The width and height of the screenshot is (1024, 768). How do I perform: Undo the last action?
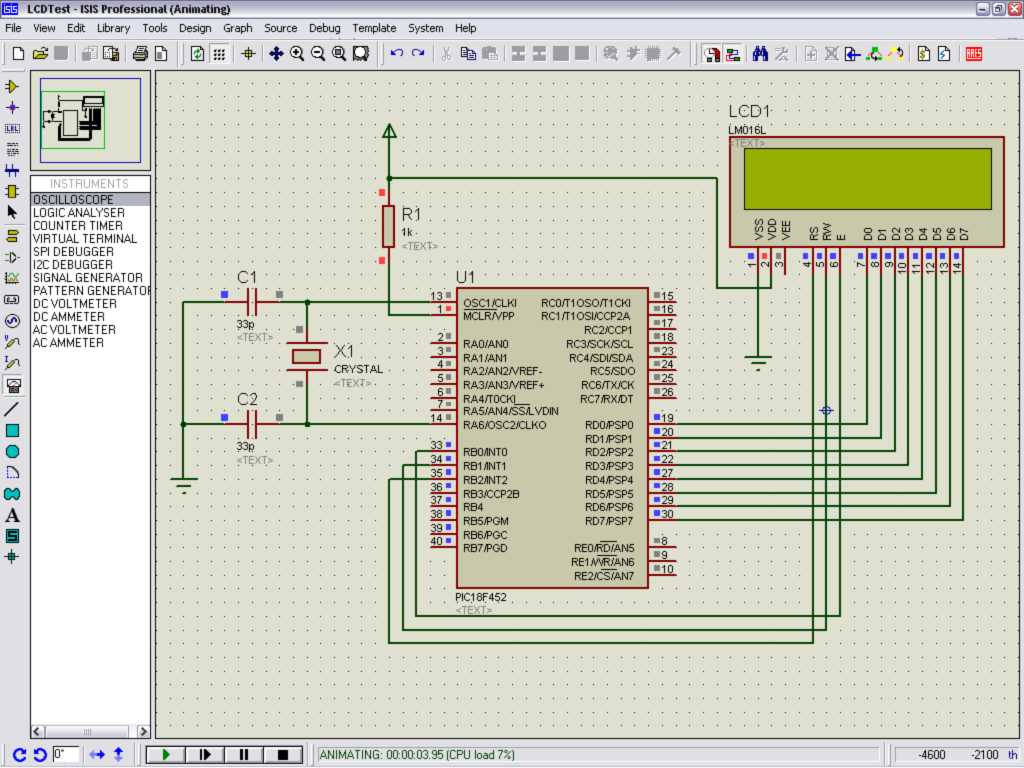[396, 54]
